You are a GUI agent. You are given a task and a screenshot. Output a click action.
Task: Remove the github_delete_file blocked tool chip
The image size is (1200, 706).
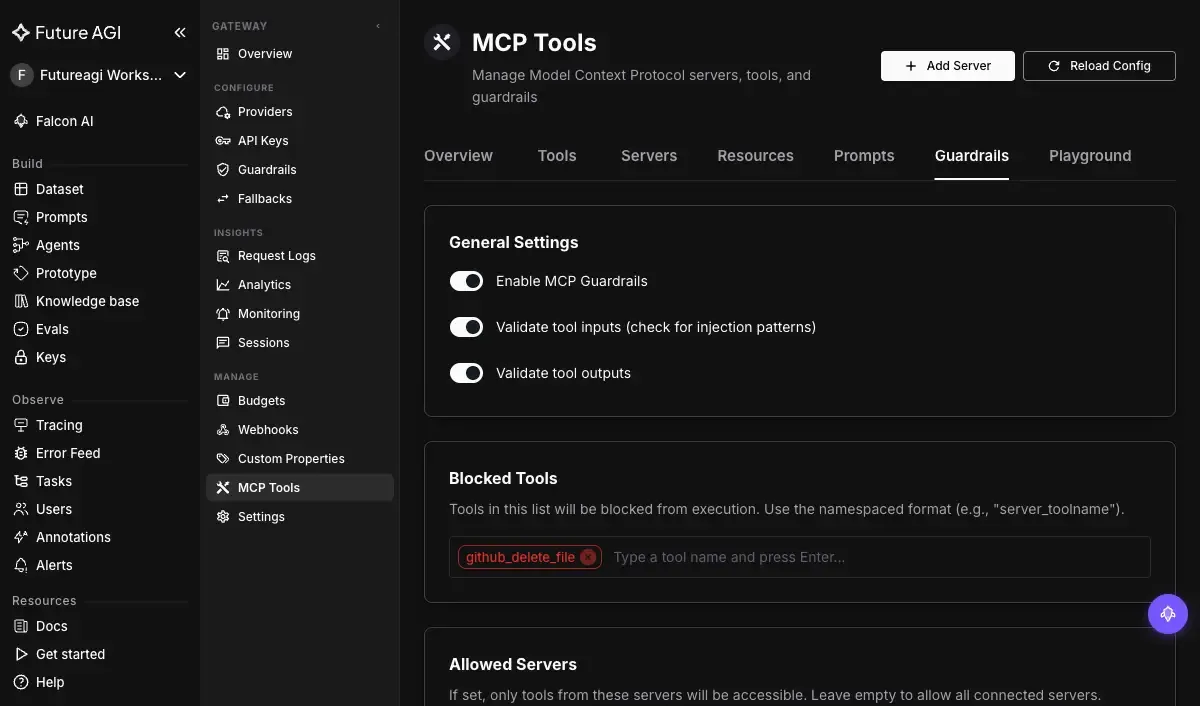(x=588, y=557)
